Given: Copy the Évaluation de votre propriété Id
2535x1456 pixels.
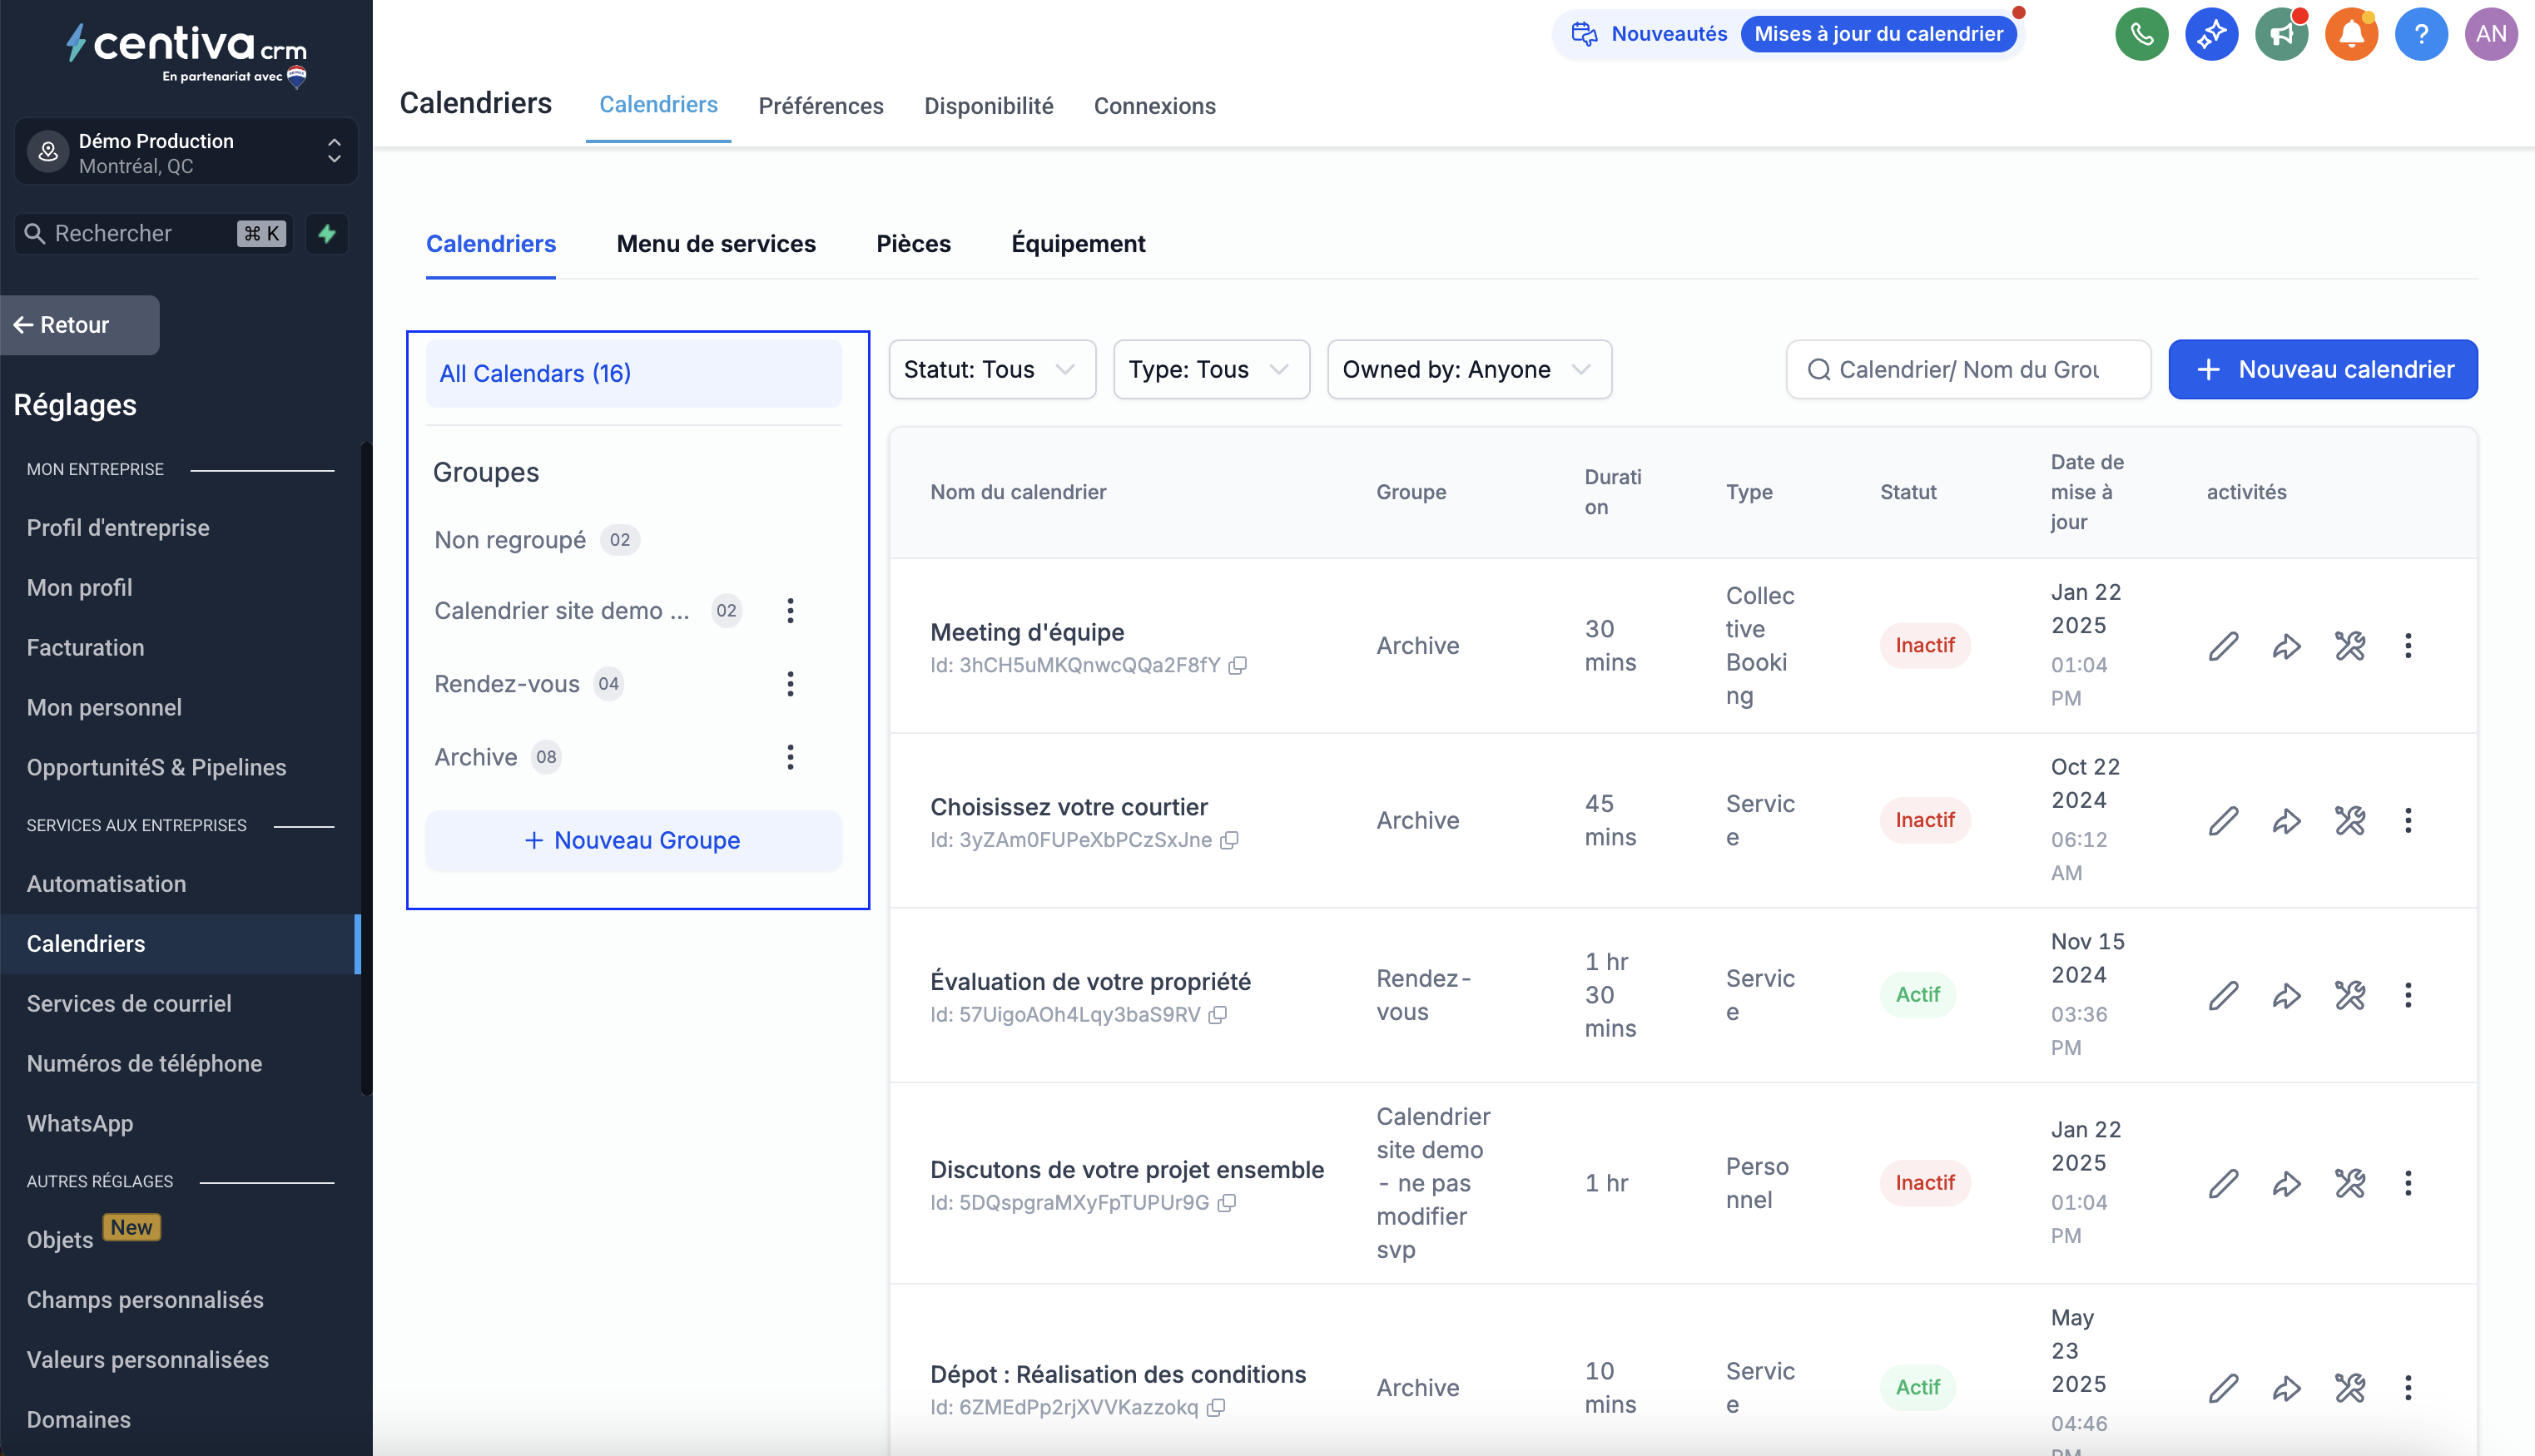Looking at the screenshot, I should coord(1218,1015).
